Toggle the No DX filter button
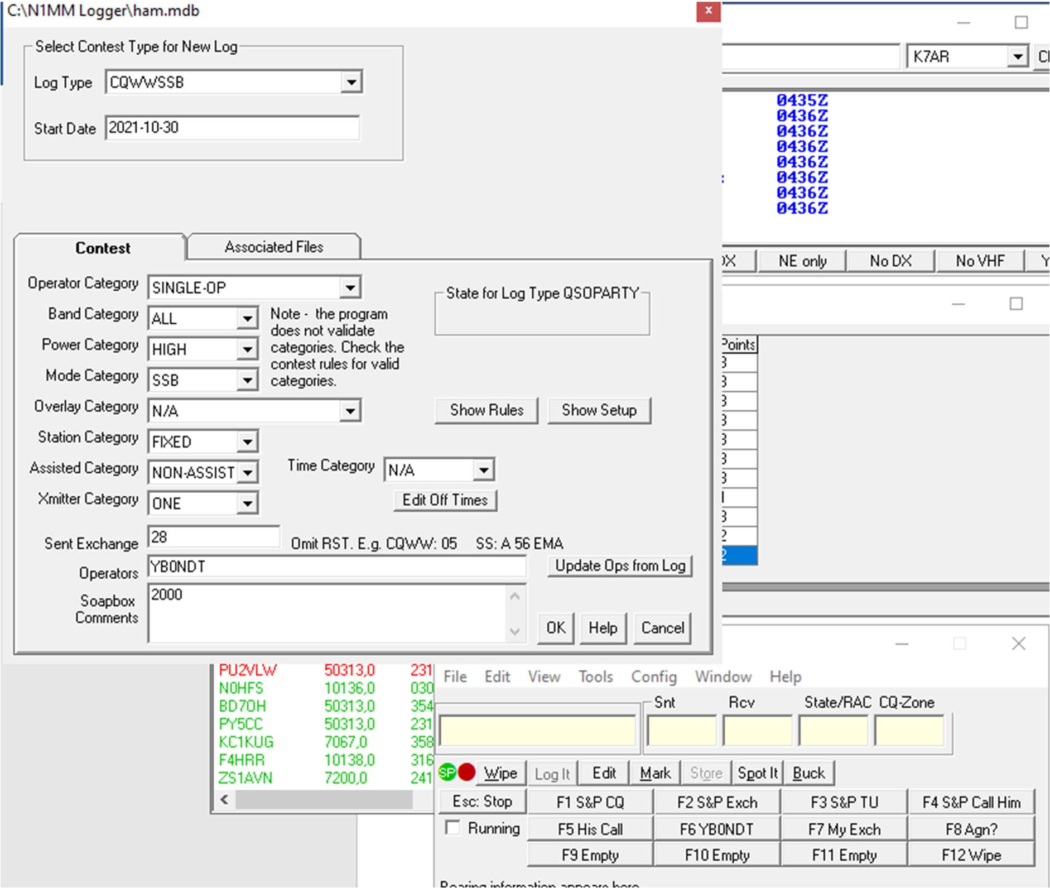Viewport: 1050px width, 888px height. [890, 261]
